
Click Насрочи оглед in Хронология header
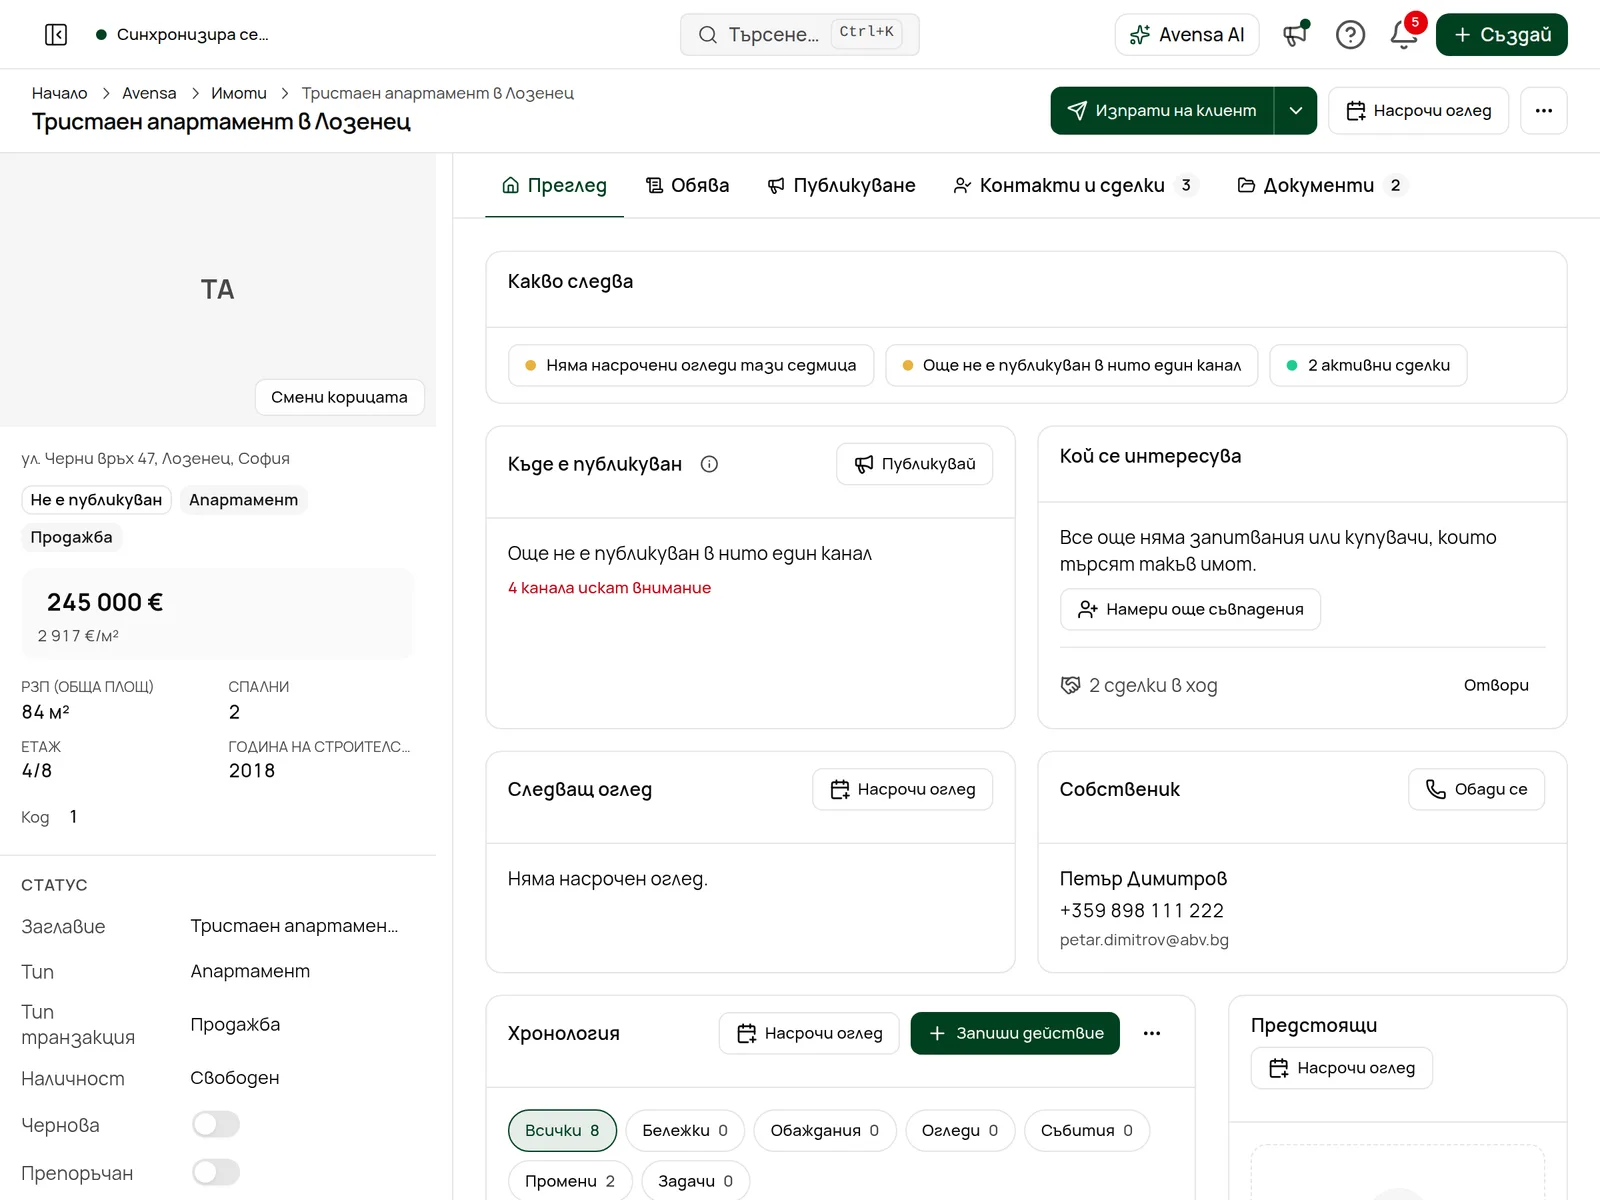809,1033
